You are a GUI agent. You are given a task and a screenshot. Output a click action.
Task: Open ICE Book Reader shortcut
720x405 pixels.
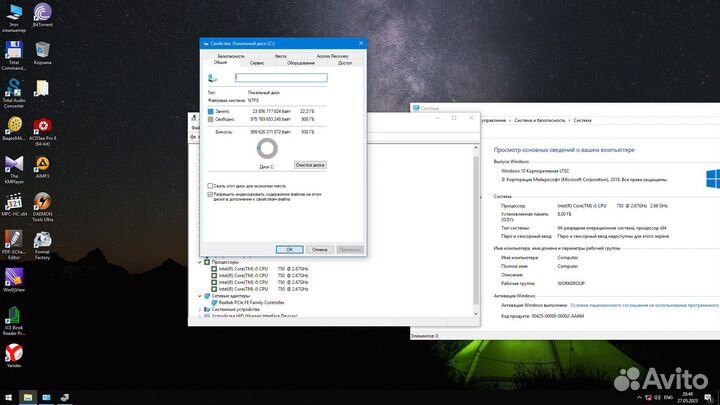tap(14, 321)
